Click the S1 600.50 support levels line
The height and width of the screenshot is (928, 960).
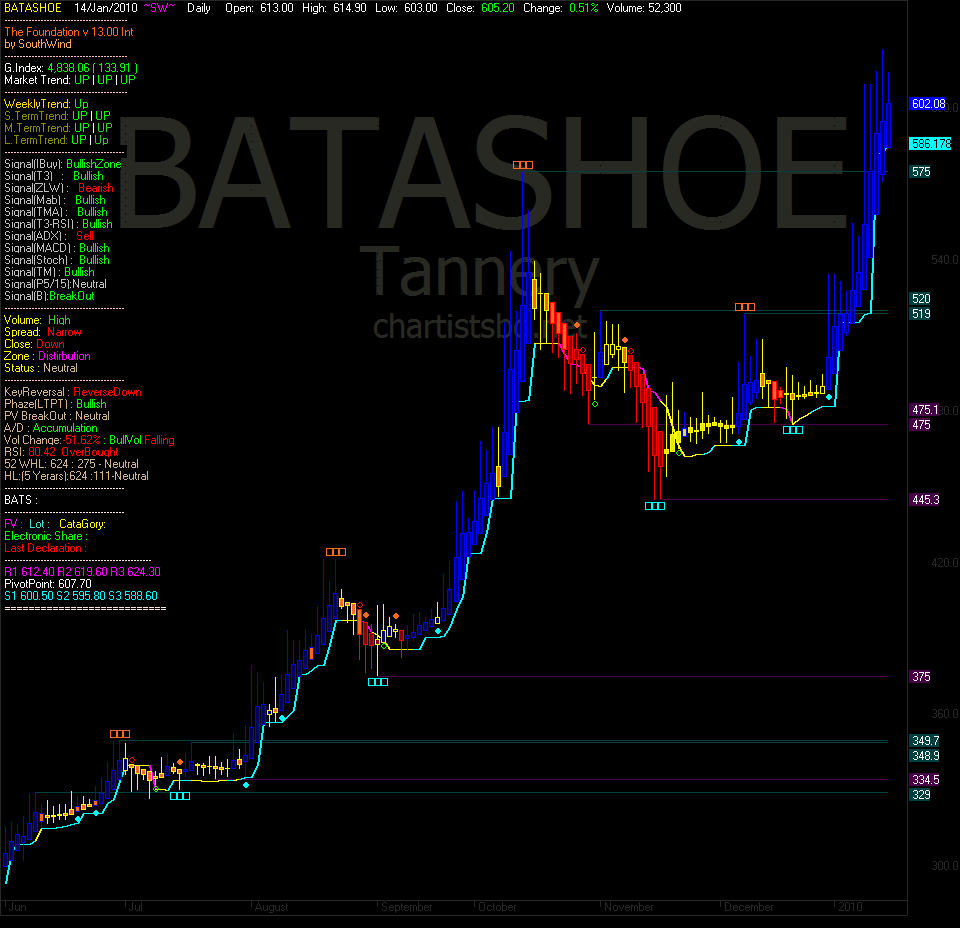coord(81,596)
